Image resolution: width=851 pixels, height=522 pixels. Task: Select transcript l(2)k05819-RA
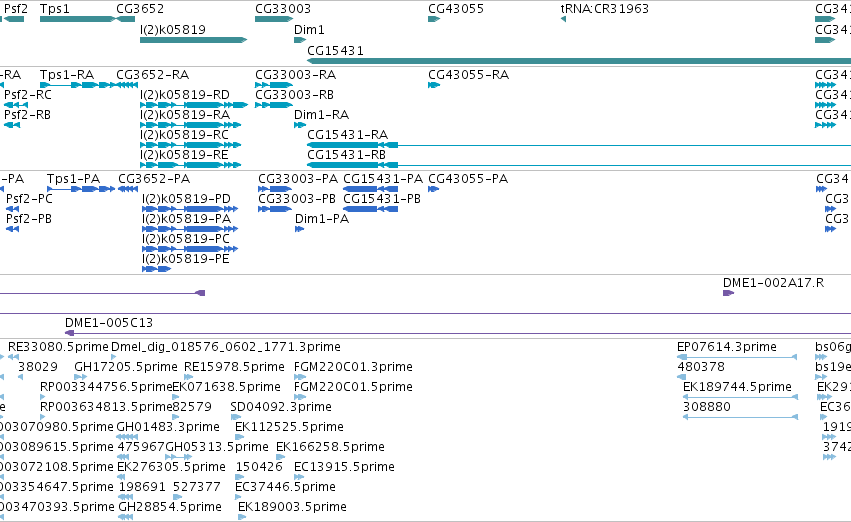click(185, 115)
